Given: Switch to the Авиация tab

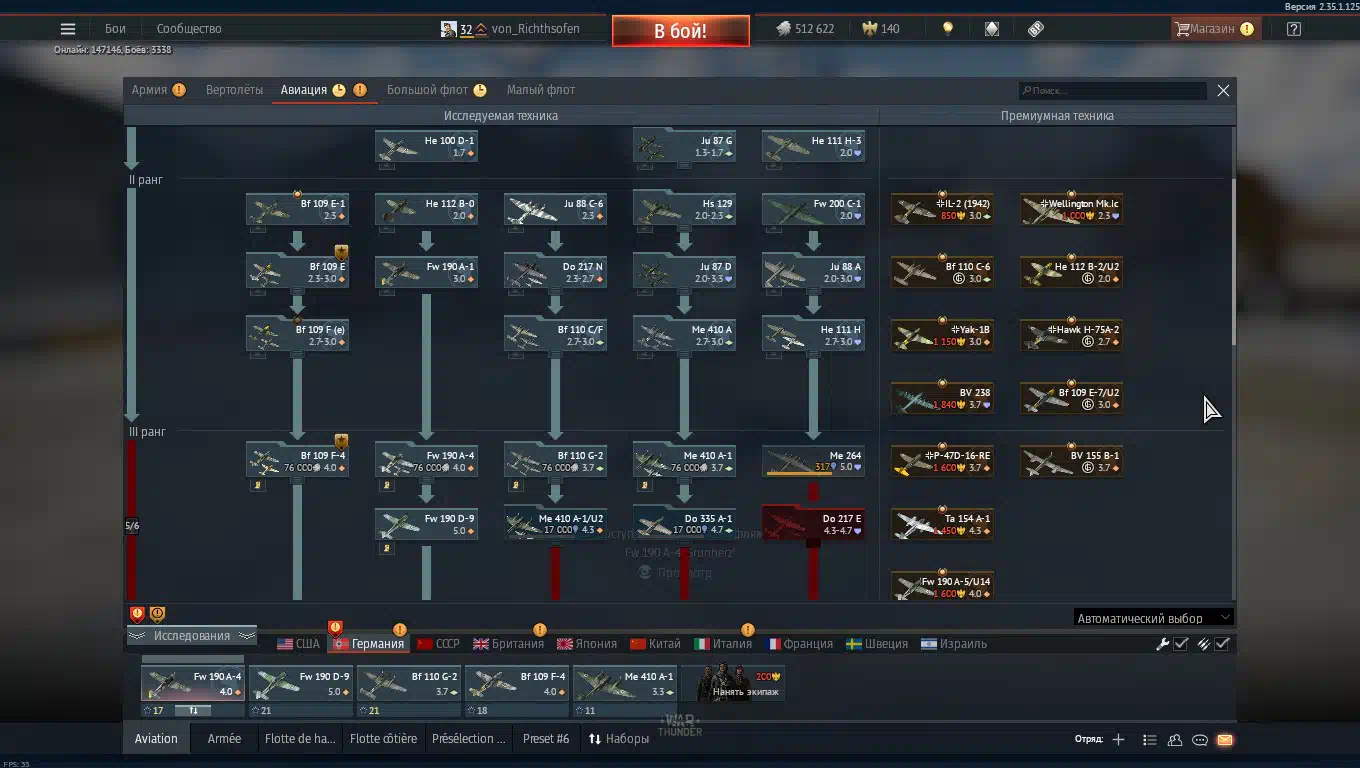Looking at the screenshot, I should [323, 90].
